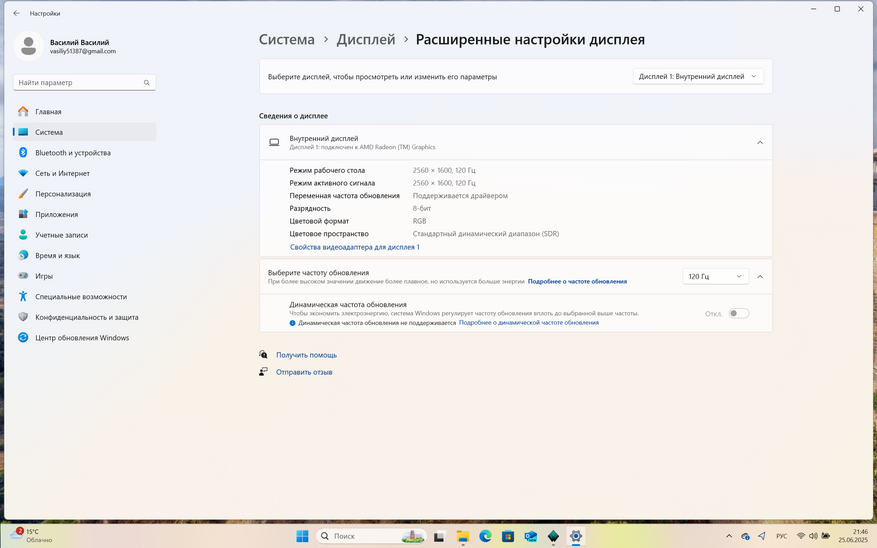Viewport: 877px width, 548px height.
Task: Go to Сеть и Интернет settings
Action: [x=84, y=173]
